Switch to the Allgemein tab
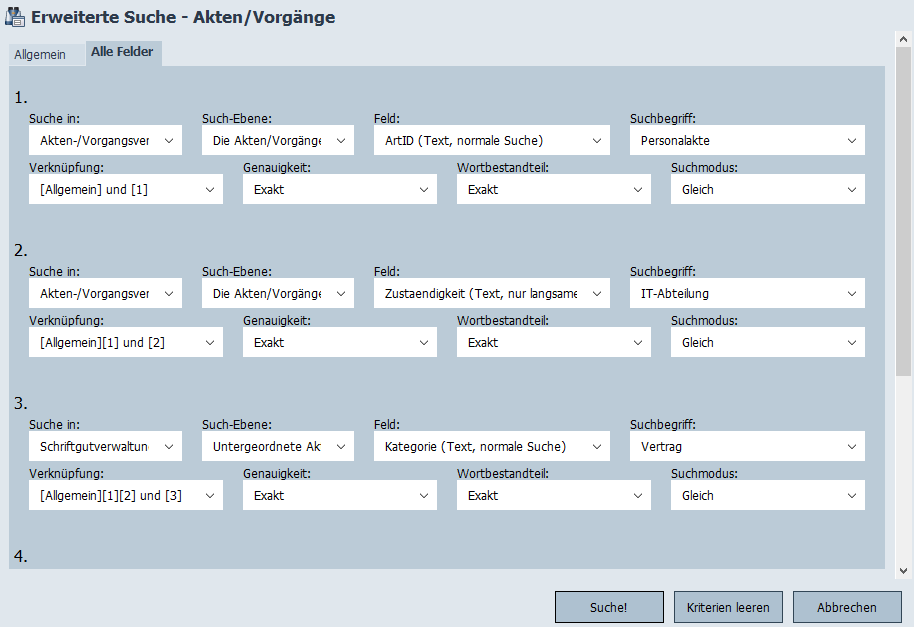914x627 pixels. [40, 55]
